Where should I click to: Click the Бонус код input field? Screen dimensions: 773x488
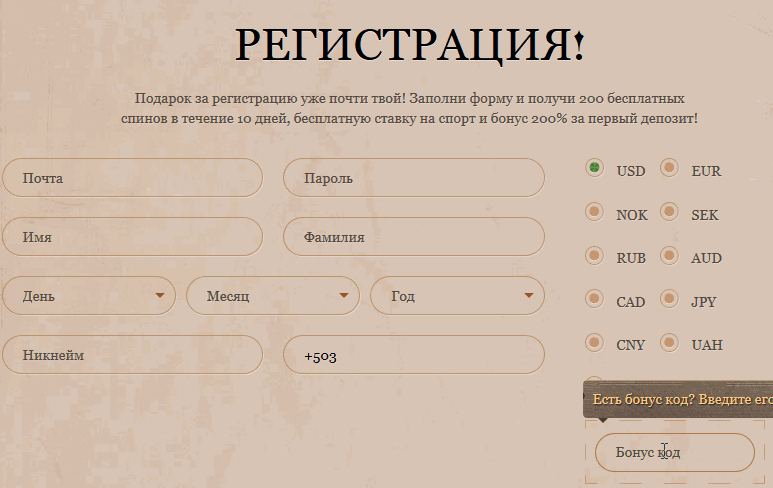coord(675,453)
